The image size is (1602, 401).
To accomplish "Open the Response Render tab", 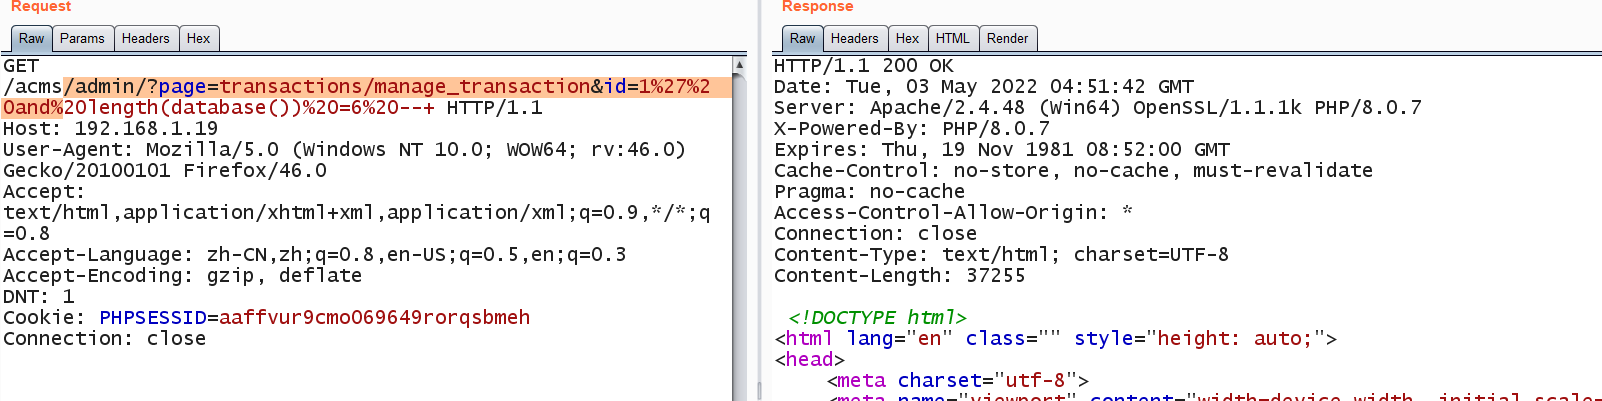I will (1008, 39).
